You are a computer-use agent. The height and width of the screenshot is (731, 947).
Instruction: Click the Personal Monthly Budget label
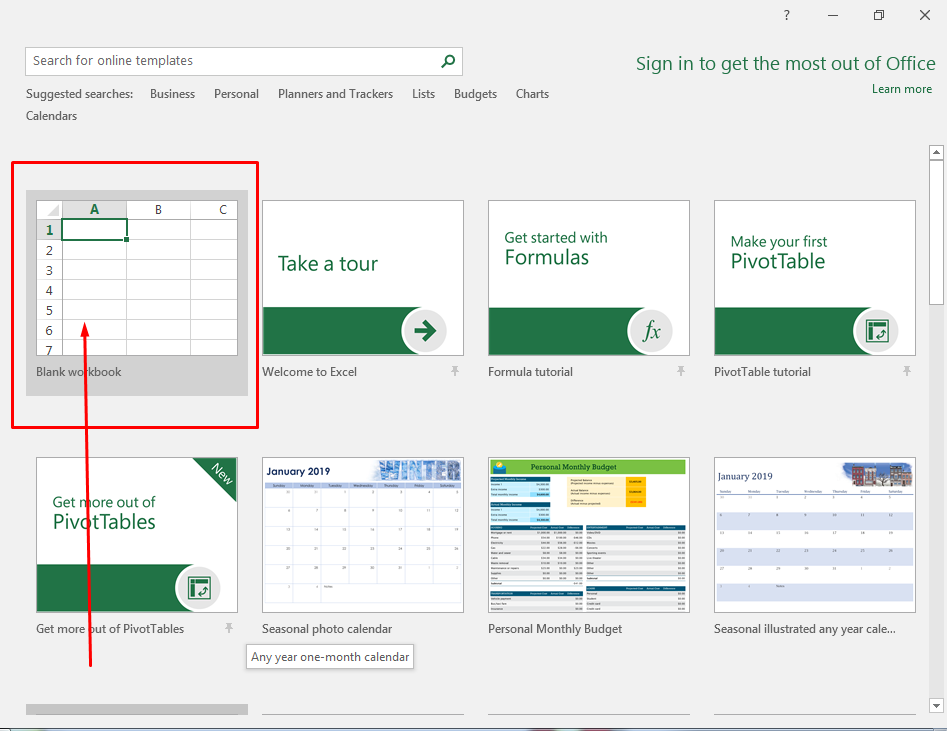tap(554, 628)
